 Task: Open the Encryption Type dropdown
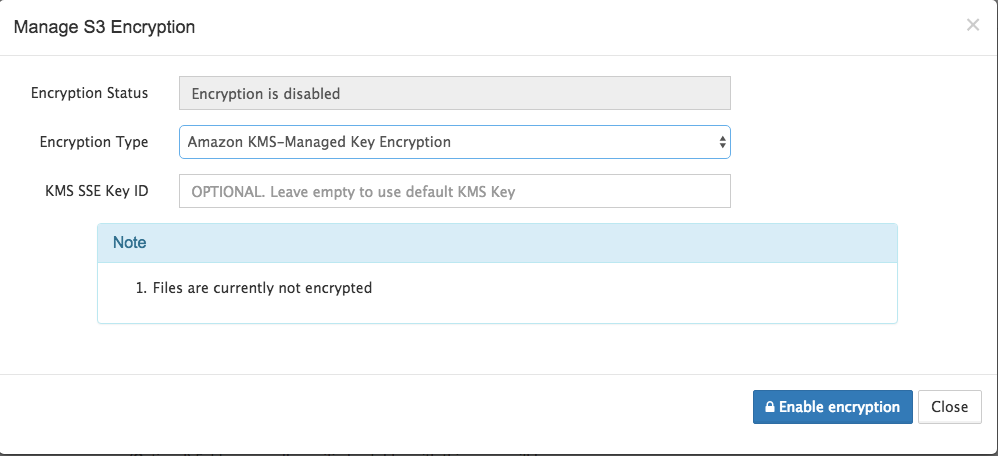(454, 142)
